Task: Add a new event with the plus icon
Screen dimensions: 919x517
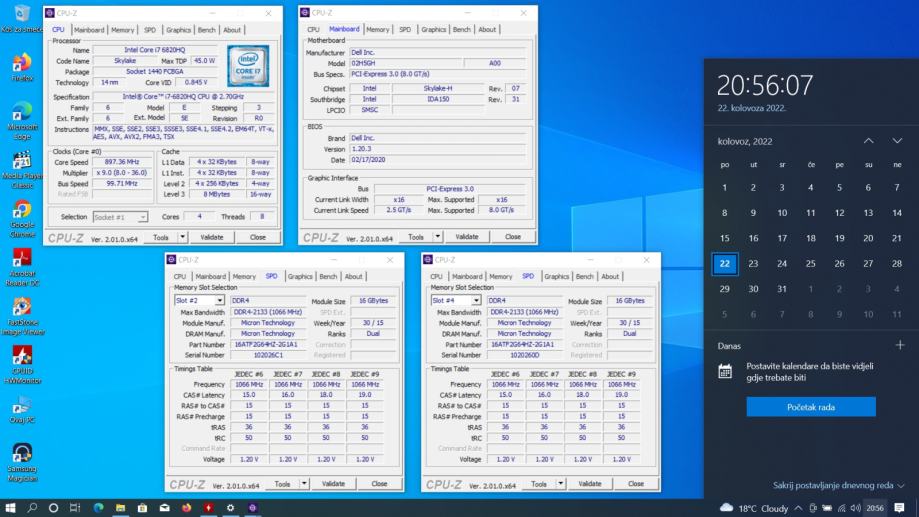Action: (899, 345)
